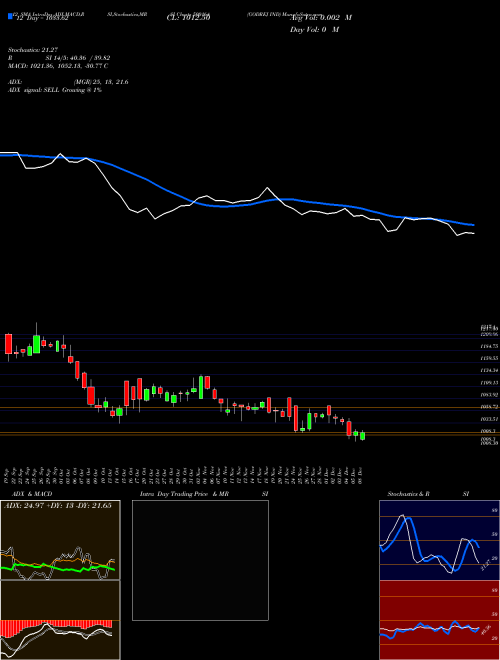This screenshot has height=660, width=500.
Task: Click the ADX line chart panel
Action: (60, 540)
